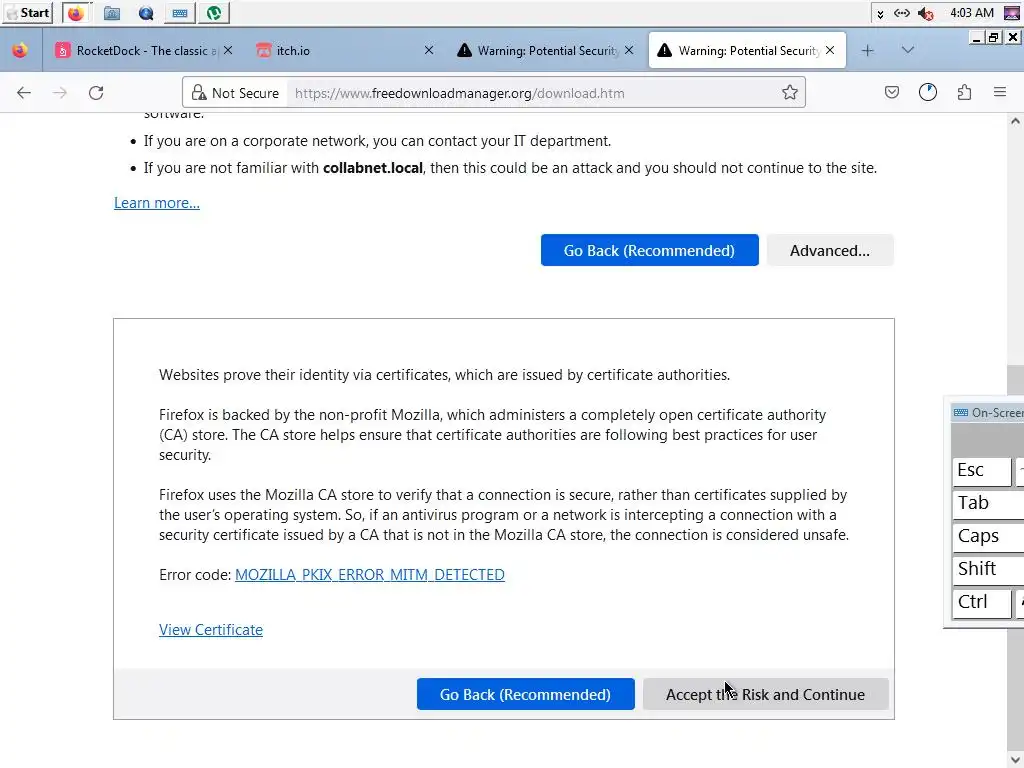The width and height of the screenshot is (1024, 768).
Task: Click the Esc key on On-Screen Keyboard
Action: click(982, 472)
